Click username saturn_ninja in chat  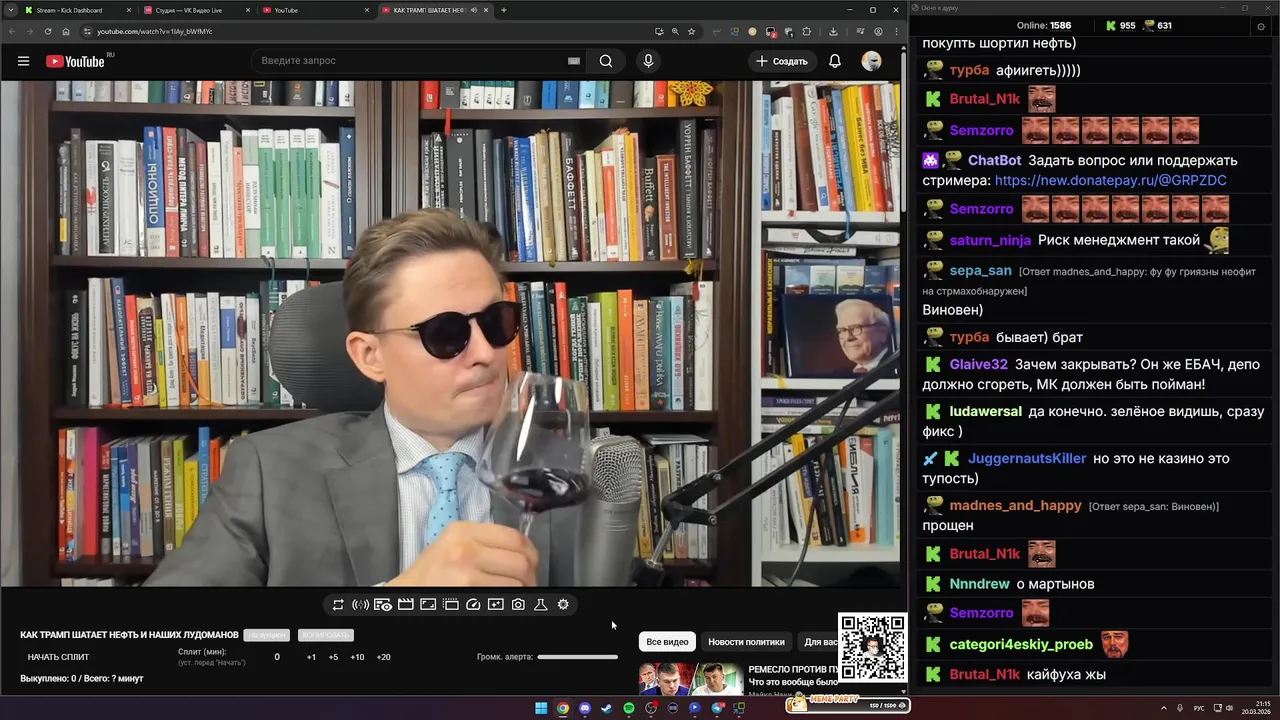(990, 240)
